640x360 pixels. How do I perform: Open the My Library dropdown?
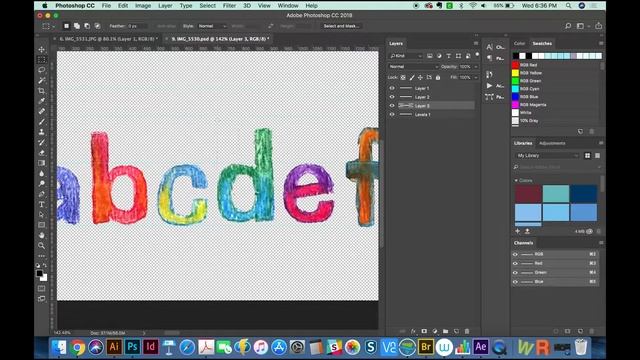[x=547, y=156]
